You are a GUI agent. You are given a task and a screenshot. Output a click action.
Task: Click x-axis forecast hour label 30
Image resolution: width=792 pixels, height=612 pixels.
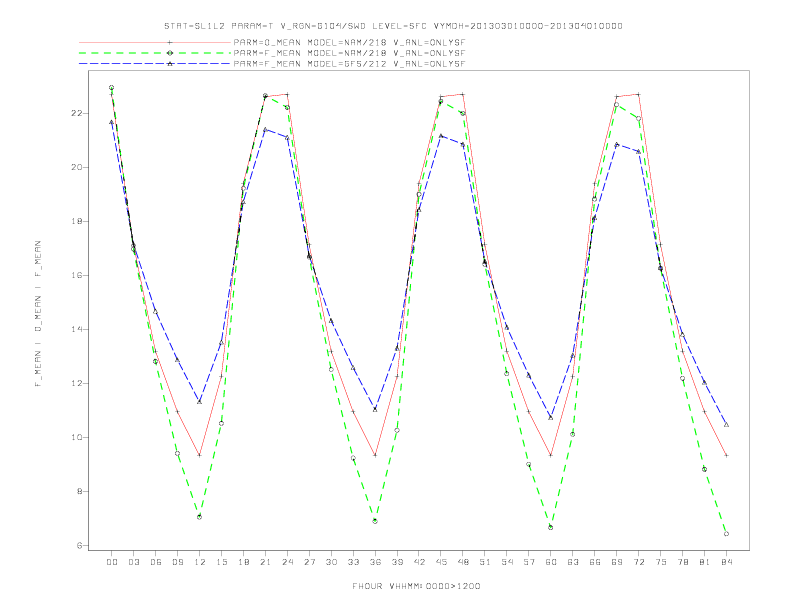coord(331,562)
